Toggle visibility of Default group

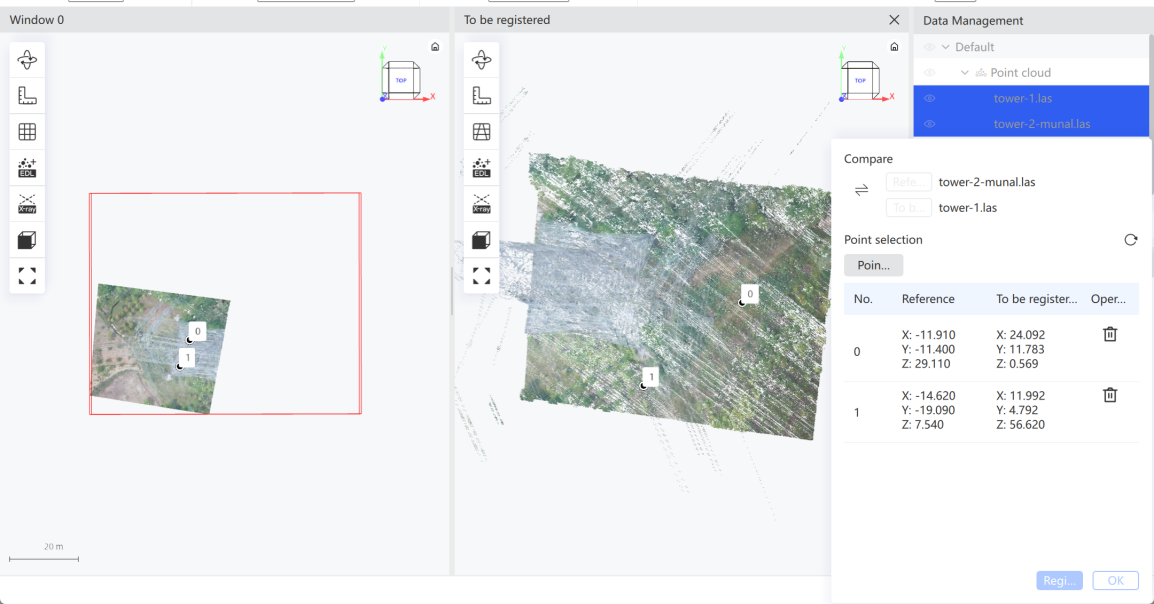[x=930, y=47]
